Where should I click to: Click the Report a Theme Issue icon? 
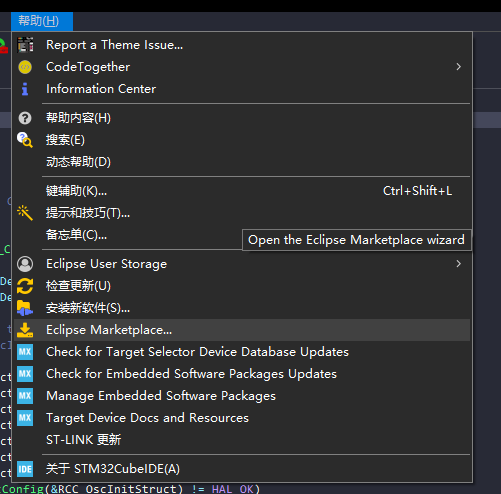coord(25,45)
